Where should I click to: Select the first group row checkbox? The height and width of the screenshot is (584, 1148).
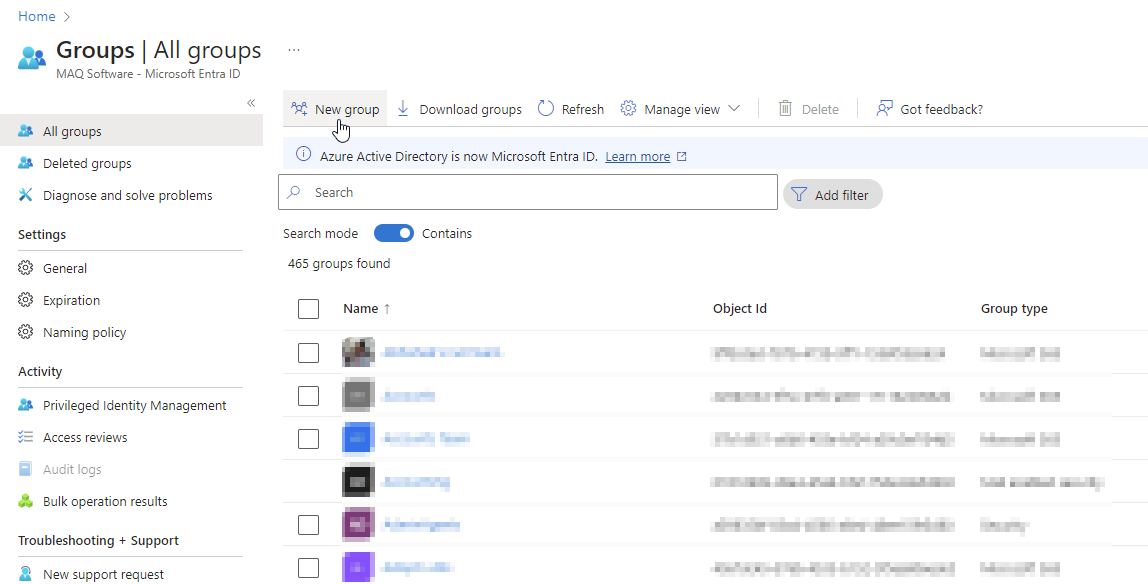pyautogui.click(x=308, y=353)
